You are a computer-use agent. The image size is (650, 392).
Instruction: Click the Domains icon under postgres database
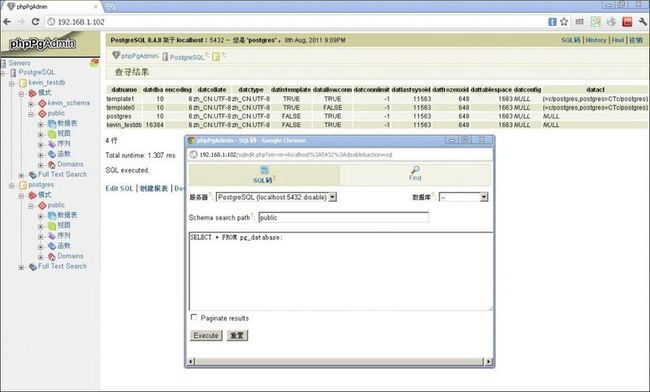pyautogui.click(x=52, y=256)
